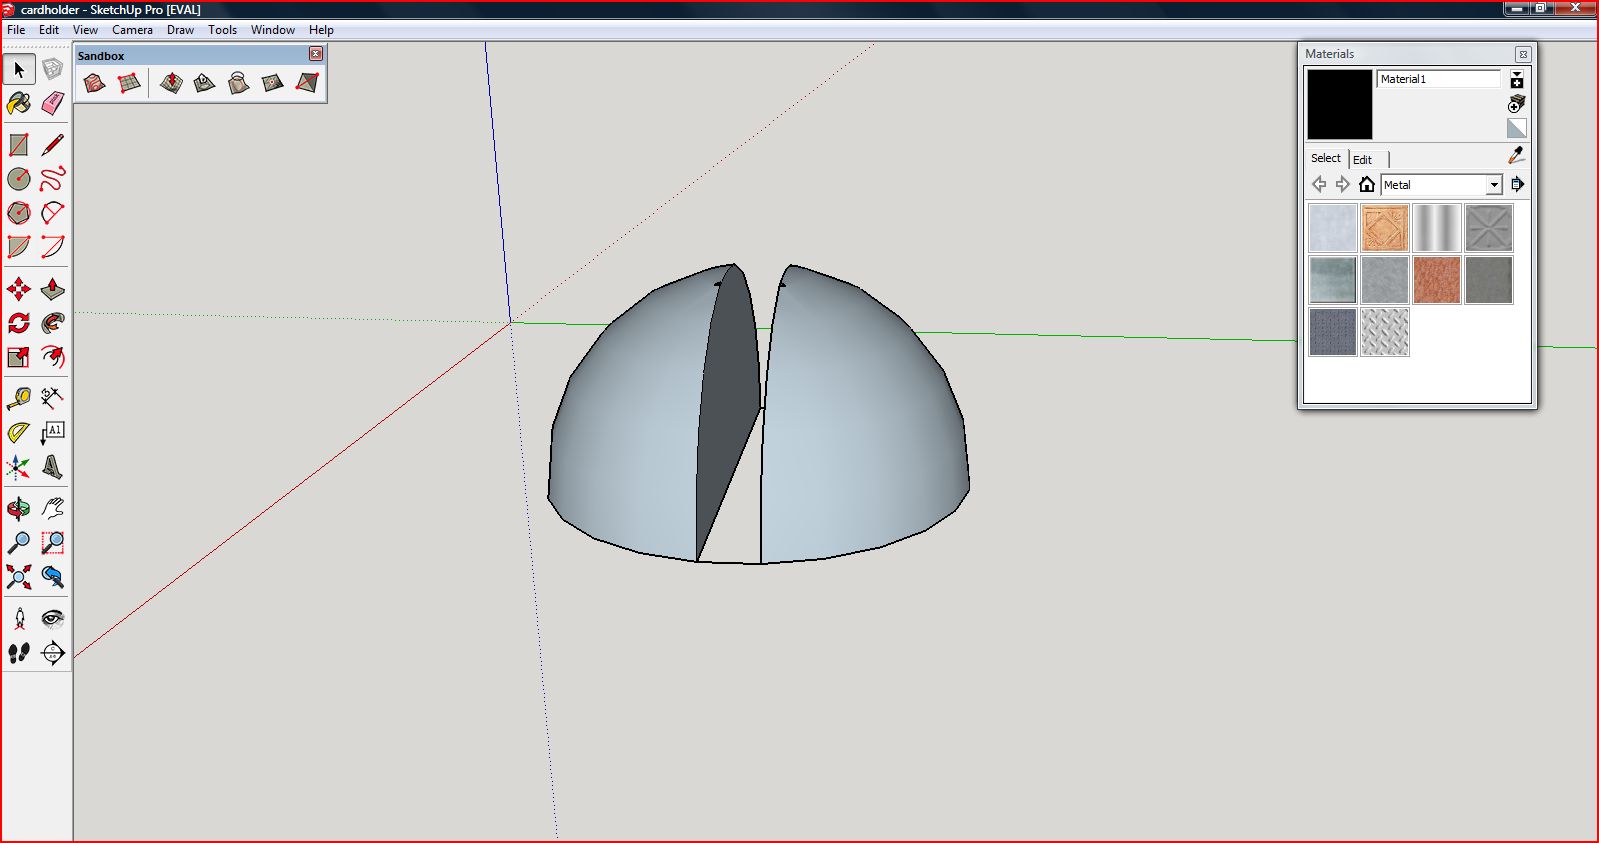
Task: Choose the Walk footprints tool
Action: [x=19, y=653]
